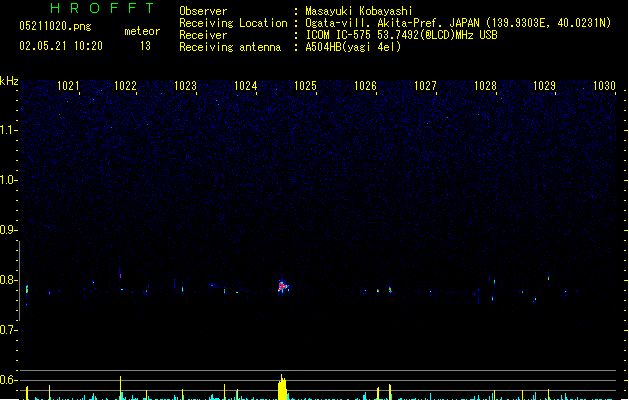Click the tall yellow intensity bar before 1025
This screenshot has height=400, width=629.
(x=282, y=387)
